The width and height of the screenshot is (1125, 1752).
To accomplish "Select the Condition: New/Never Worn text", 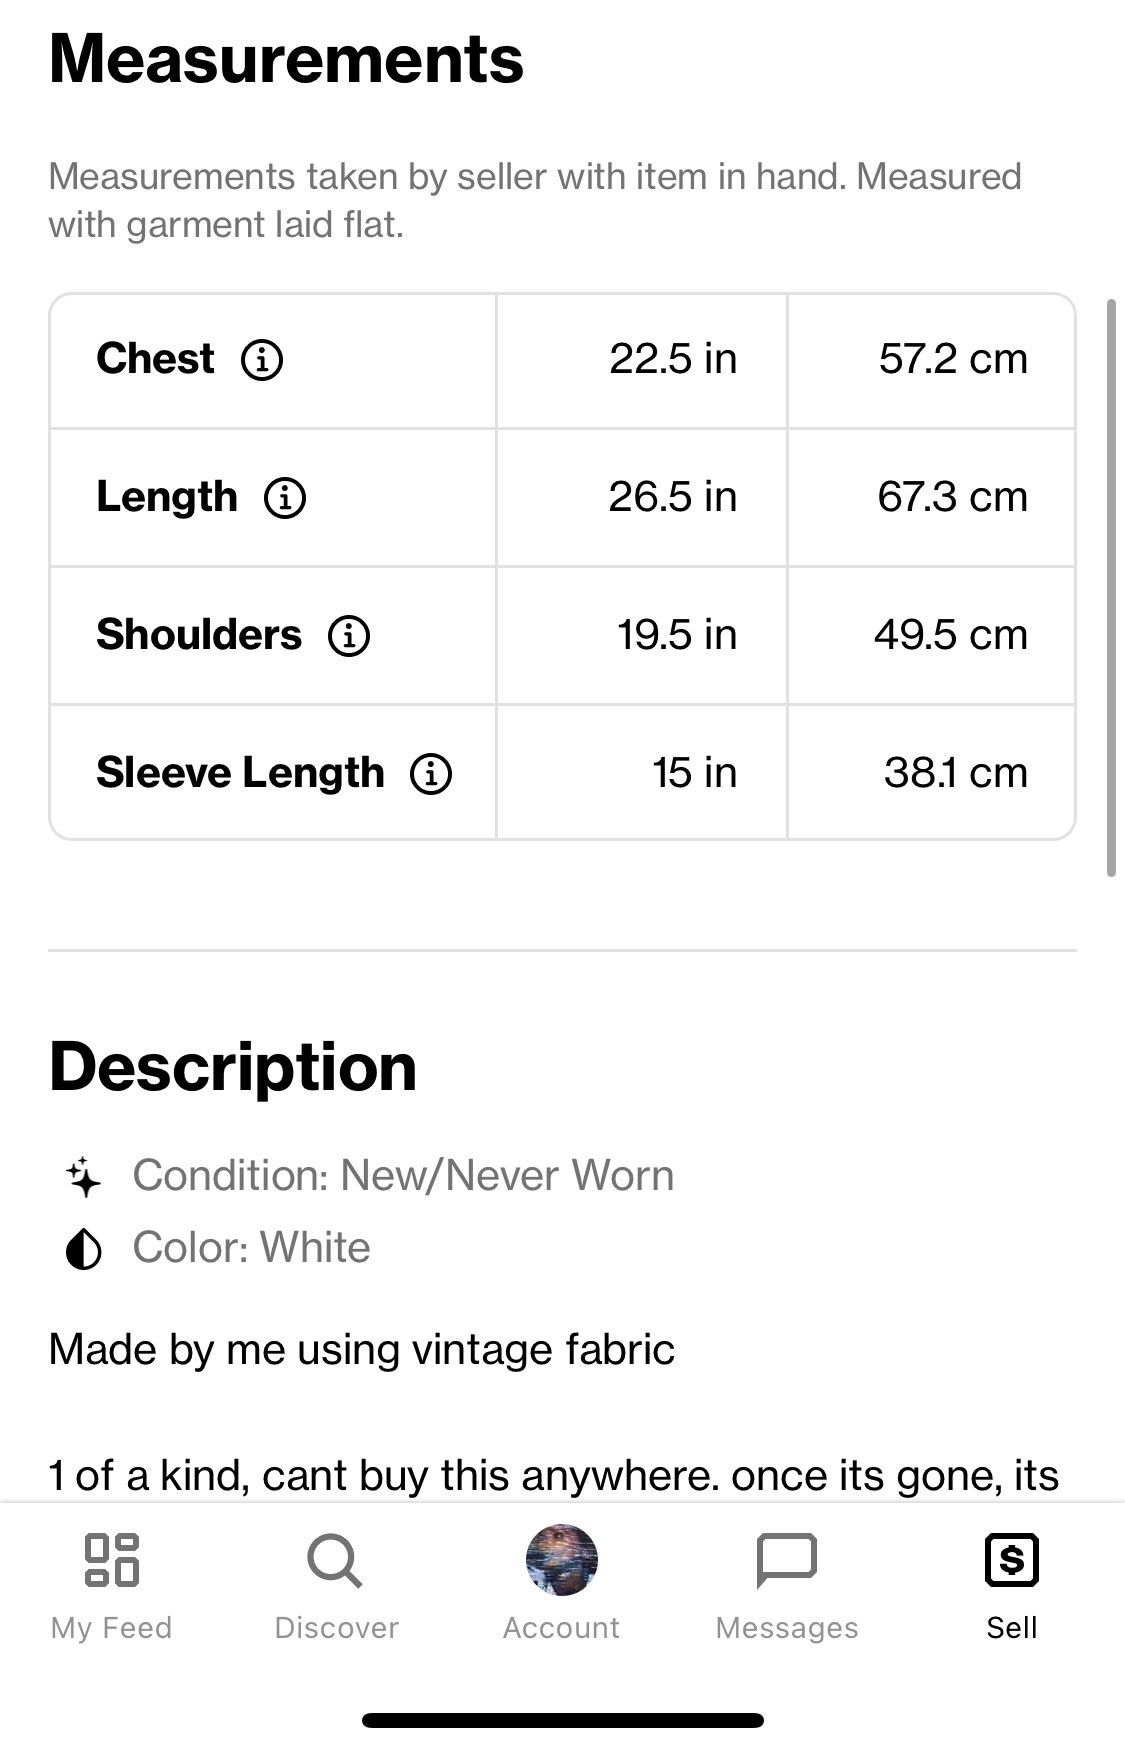I will tap(403, 1176).
